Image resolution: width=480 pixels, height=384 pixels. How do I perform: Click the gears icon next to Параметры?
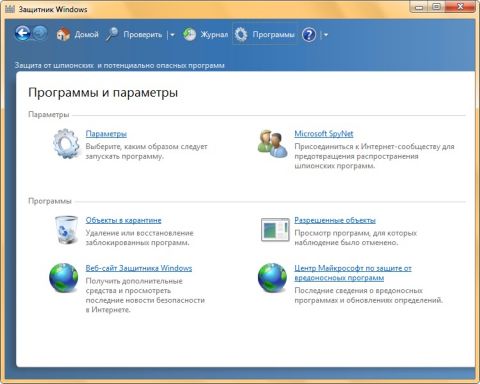click(66, 144)
